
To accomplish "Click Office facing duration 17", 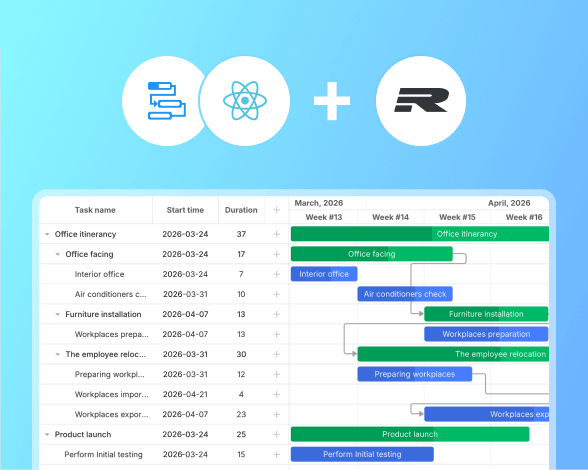I will click(x=241, y=254).
